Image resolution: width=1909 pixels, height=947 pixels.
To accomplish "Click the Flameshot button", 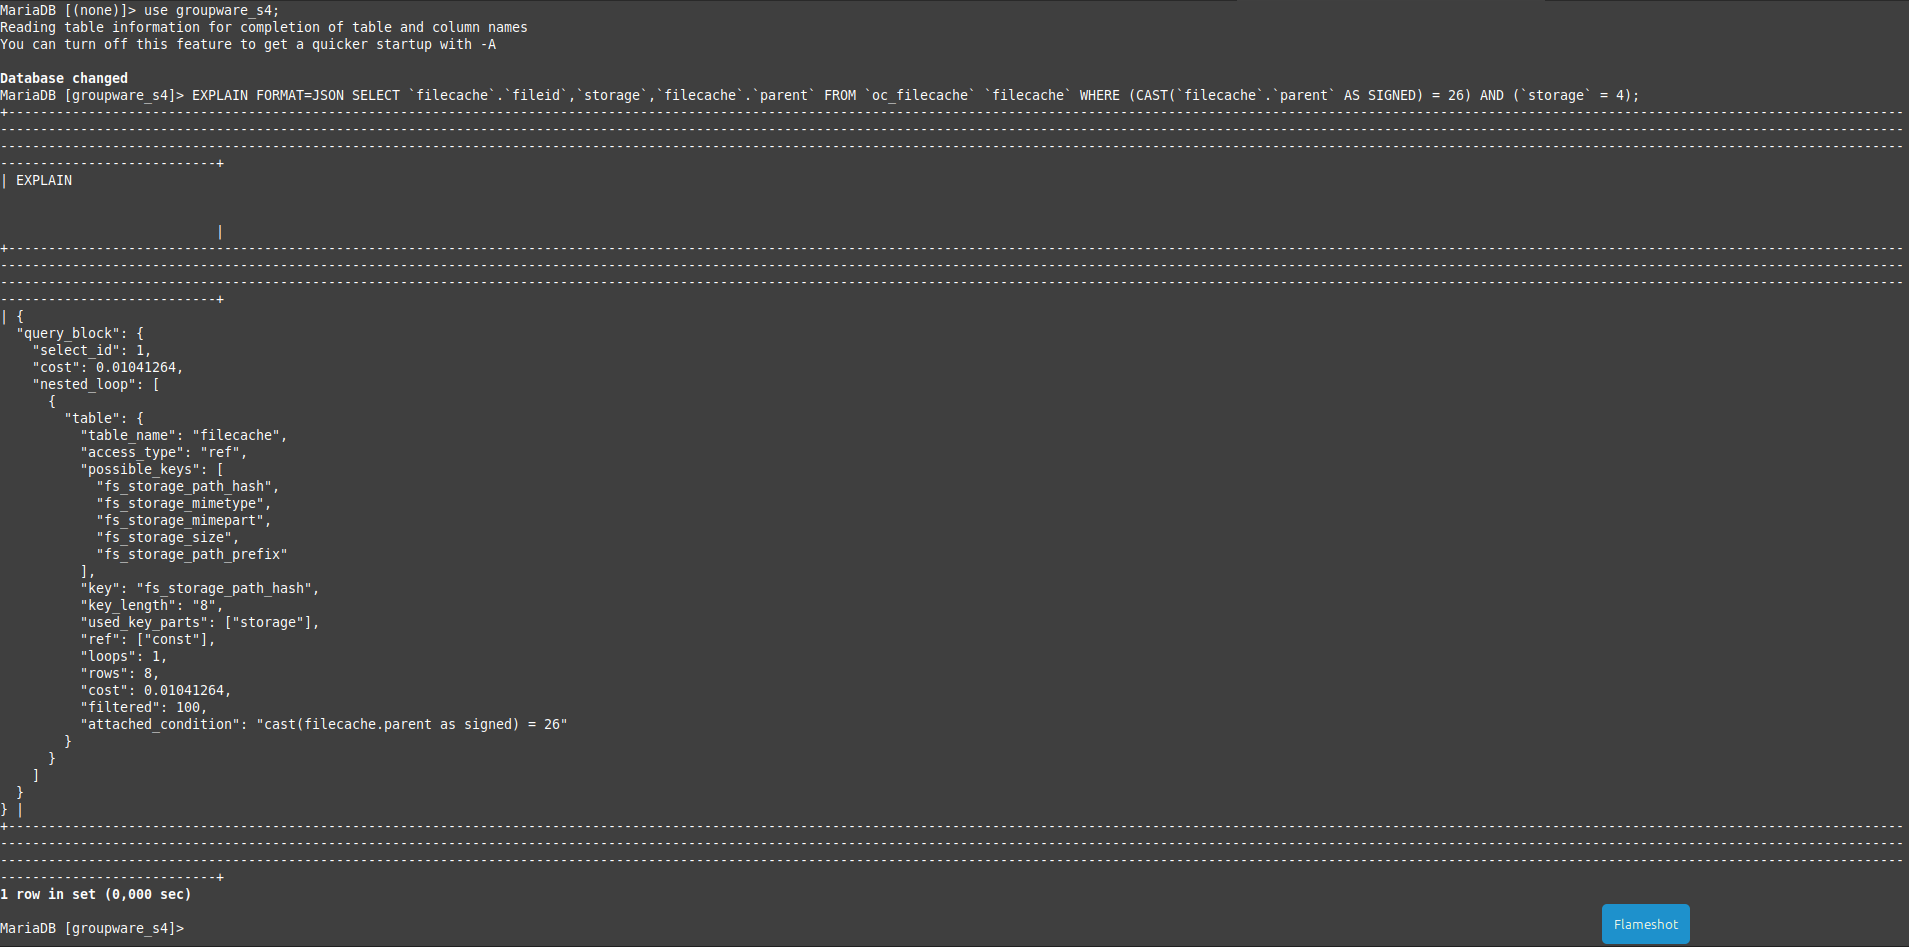I will pyautogui.click(x=1645, y=924).
